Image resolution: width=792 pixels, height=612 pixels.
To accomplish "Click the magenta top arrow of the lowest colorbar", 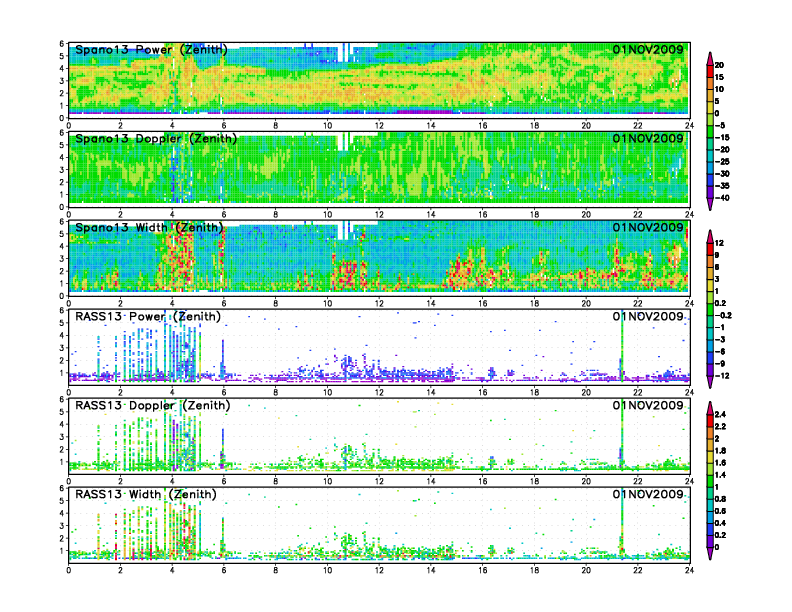I will click(x=710, y=407).
